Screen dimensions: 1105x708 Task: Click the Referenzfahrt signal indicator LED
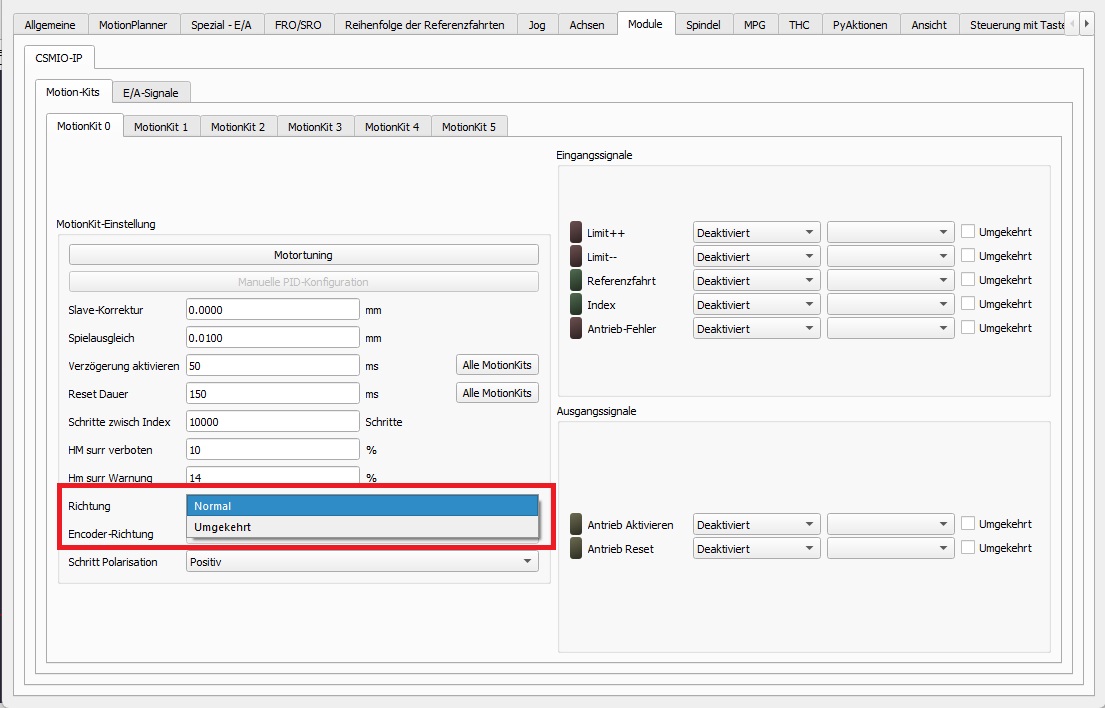click(576, 280)
